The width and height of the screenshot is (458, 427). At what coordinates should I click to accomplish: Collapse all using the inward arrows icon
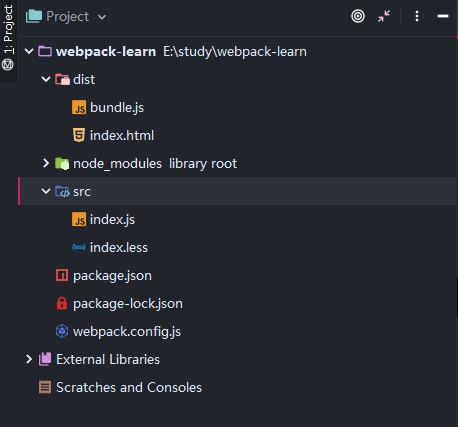pos(384,16)
